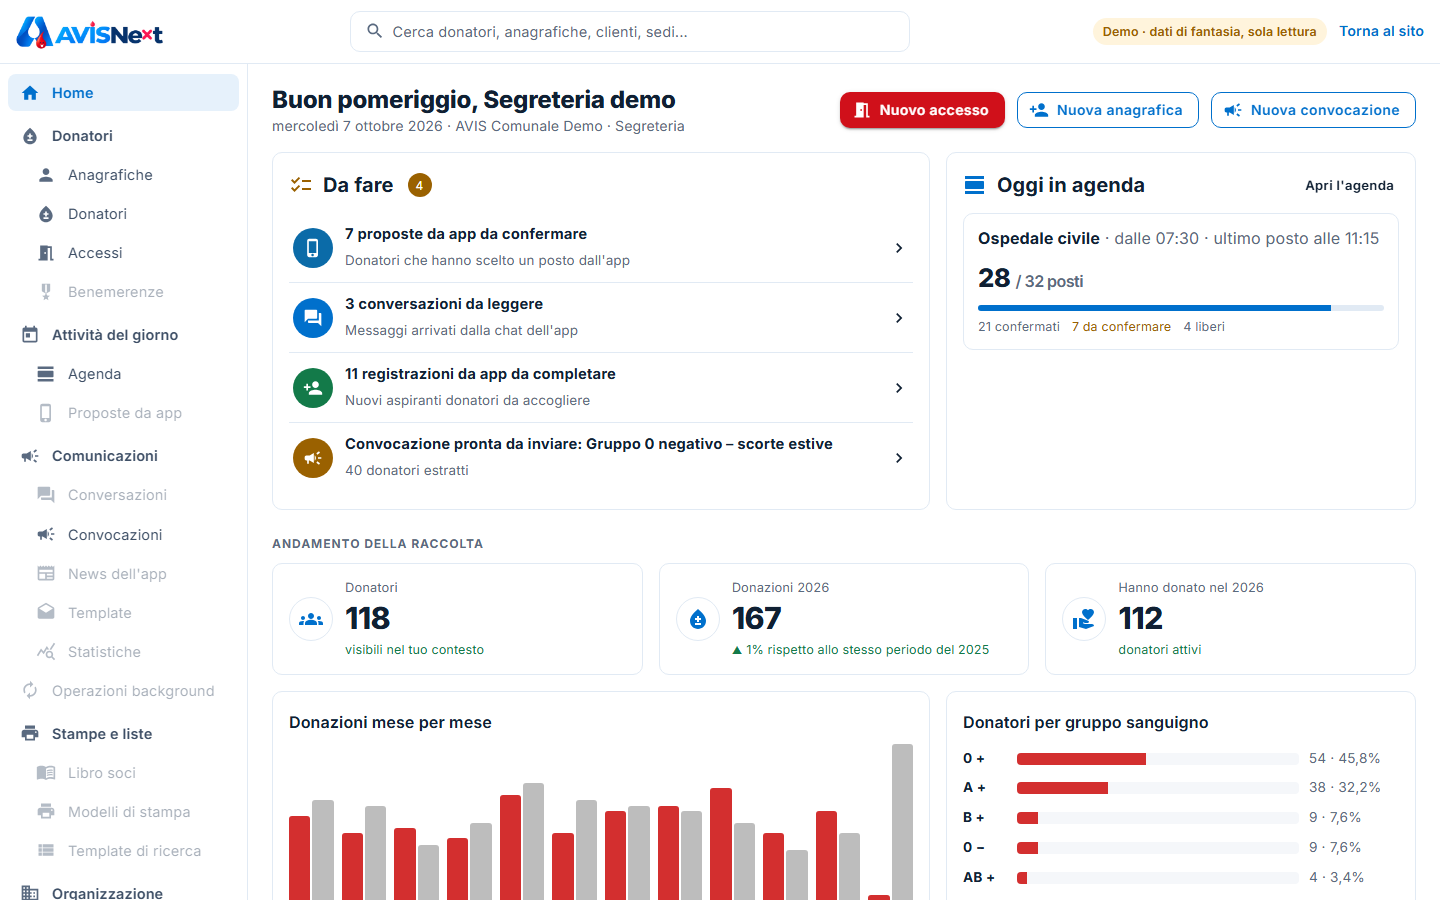Collapse the Donatori sidebar section
Screen dimensions: 1440x900
tap(123, 136)
